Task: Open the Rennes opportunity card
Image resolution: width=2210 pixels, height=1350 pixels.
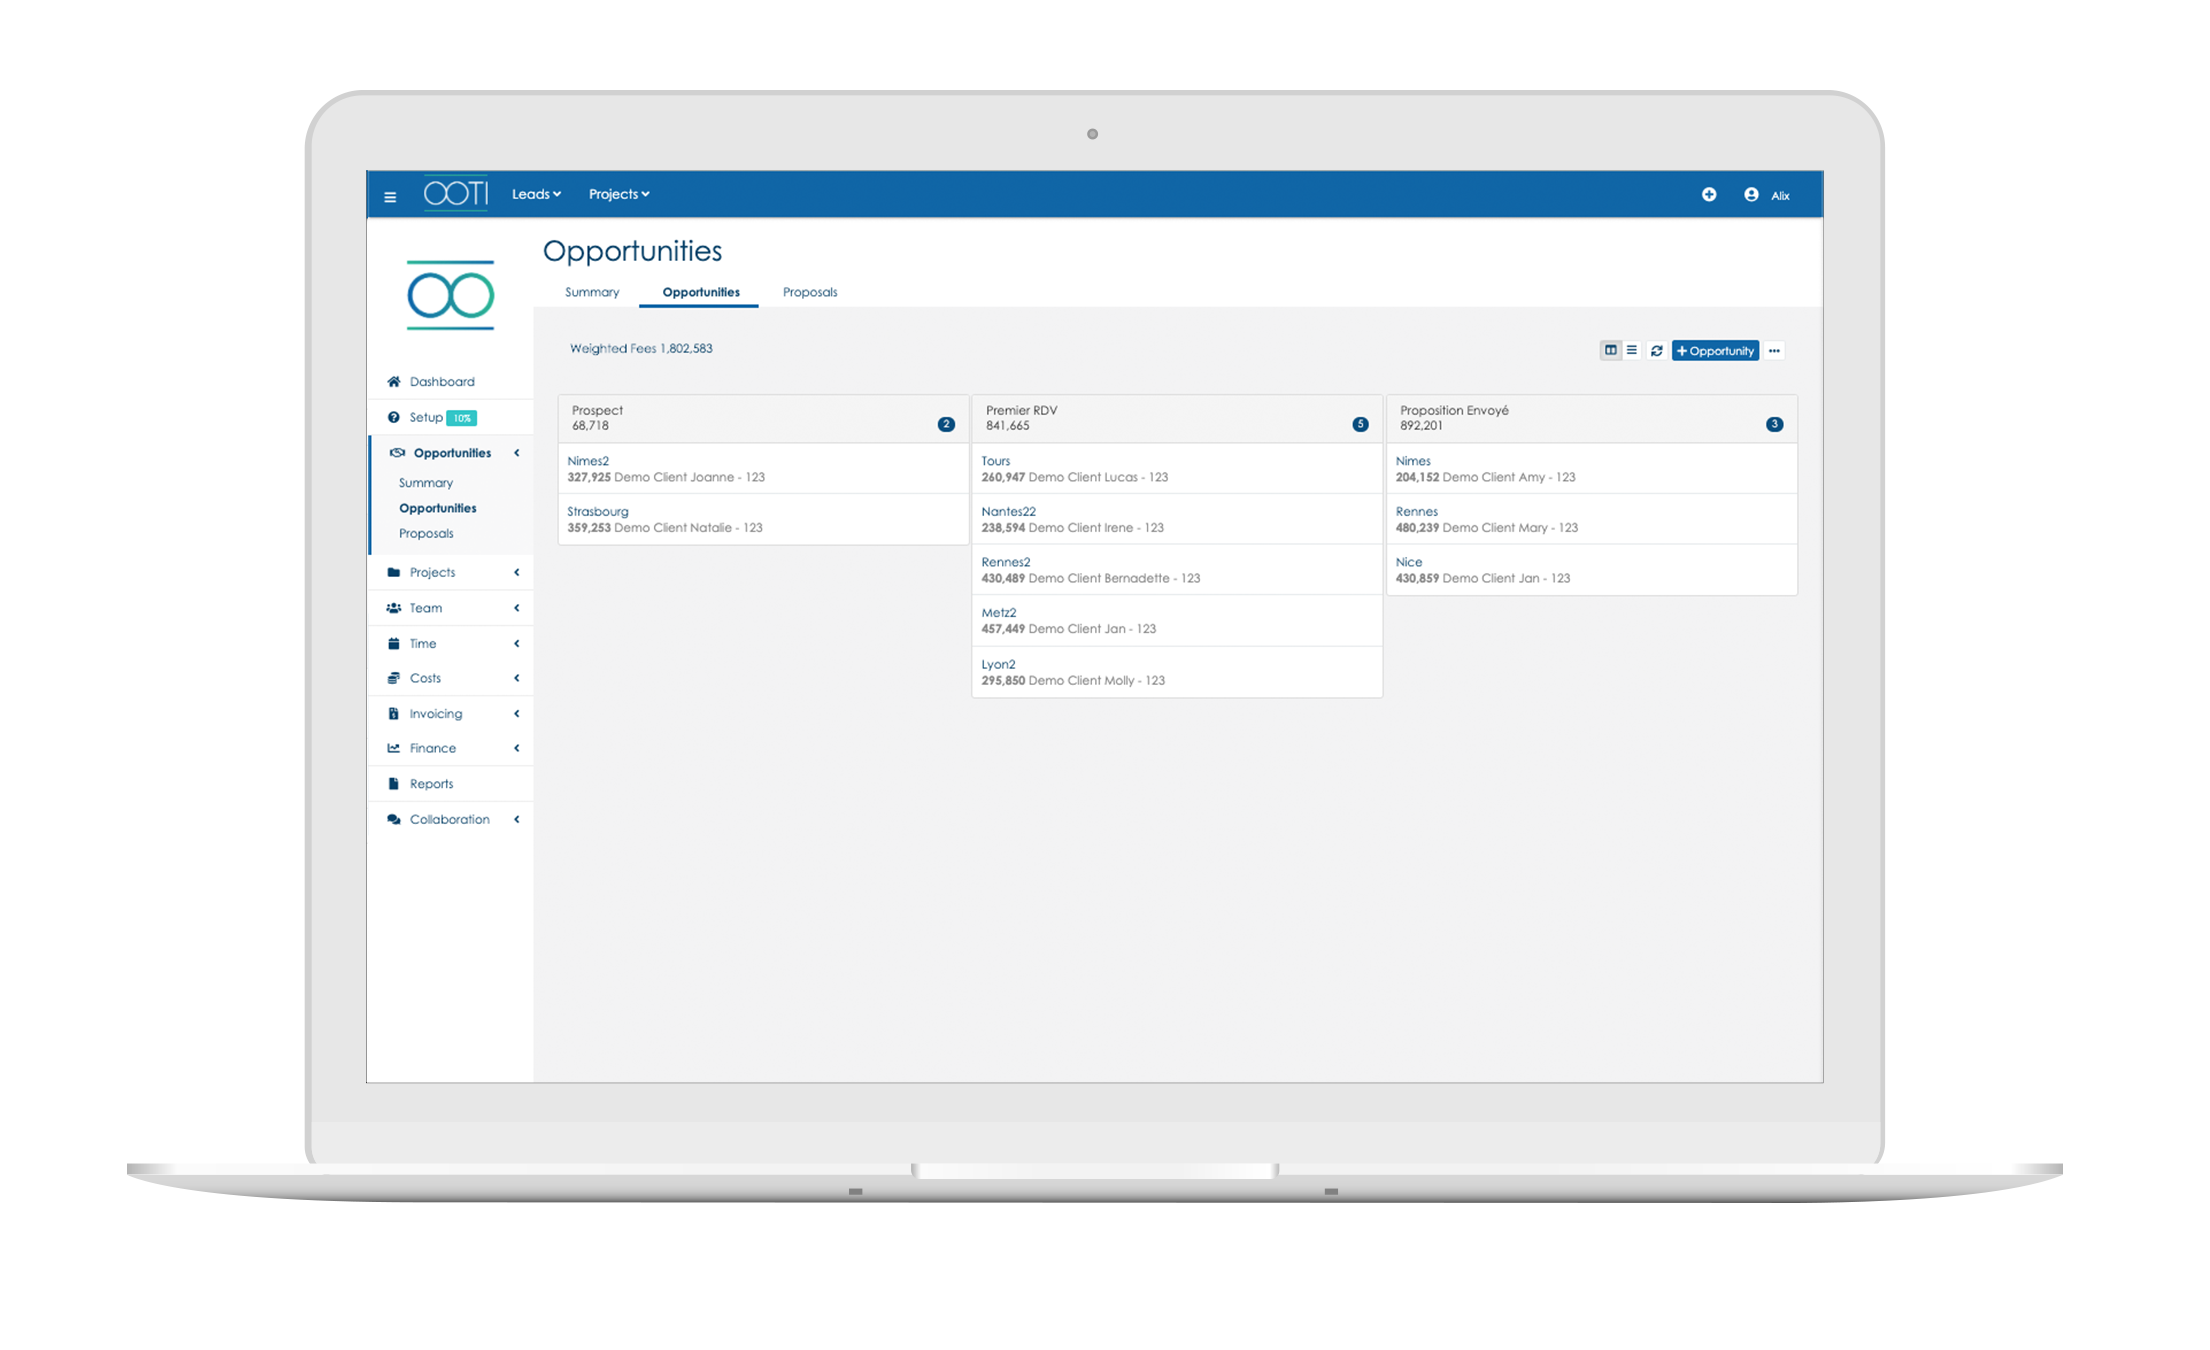Action: point(1591,519)
